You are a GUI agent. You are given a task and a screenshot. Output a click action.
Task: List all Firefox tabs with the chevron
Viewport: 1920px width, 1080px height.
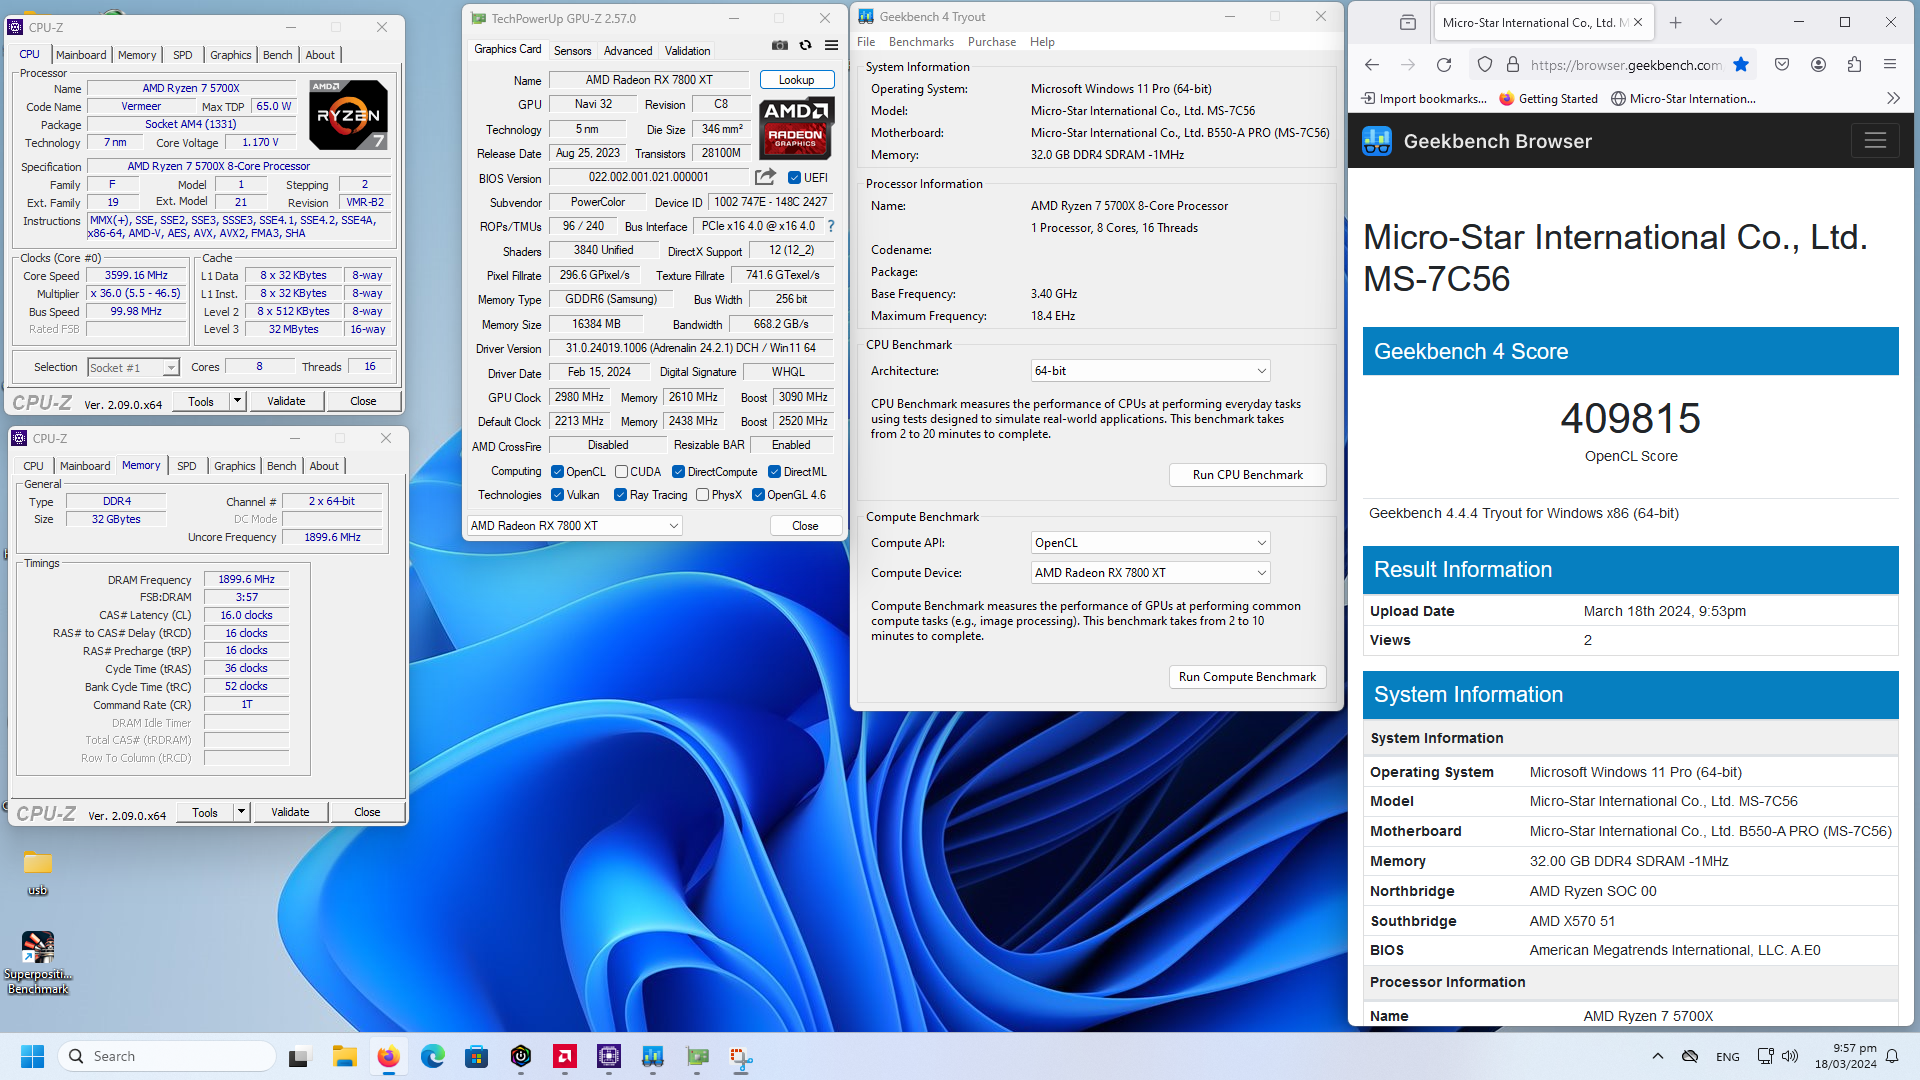tap(1716, 22)
